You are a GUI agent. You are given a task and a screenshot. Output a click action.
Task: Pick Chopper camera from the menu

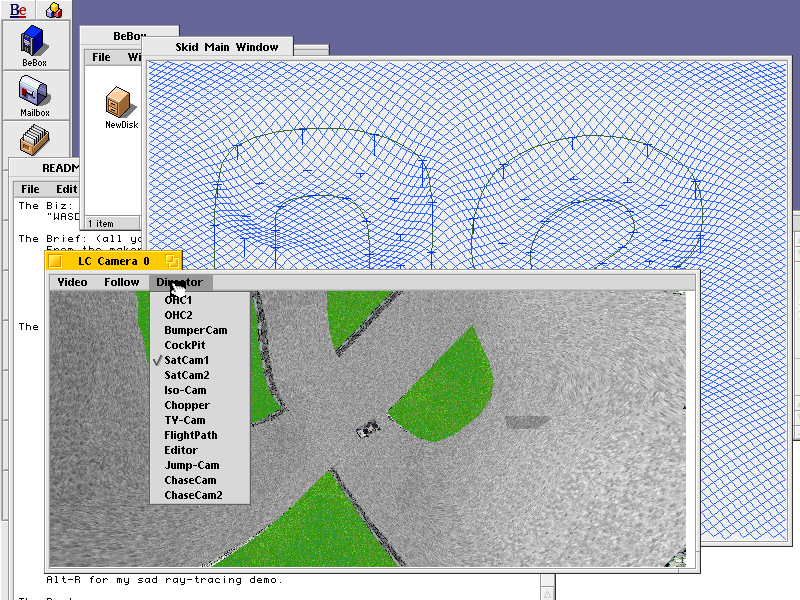pyautogui.click(x=199, y=405)
